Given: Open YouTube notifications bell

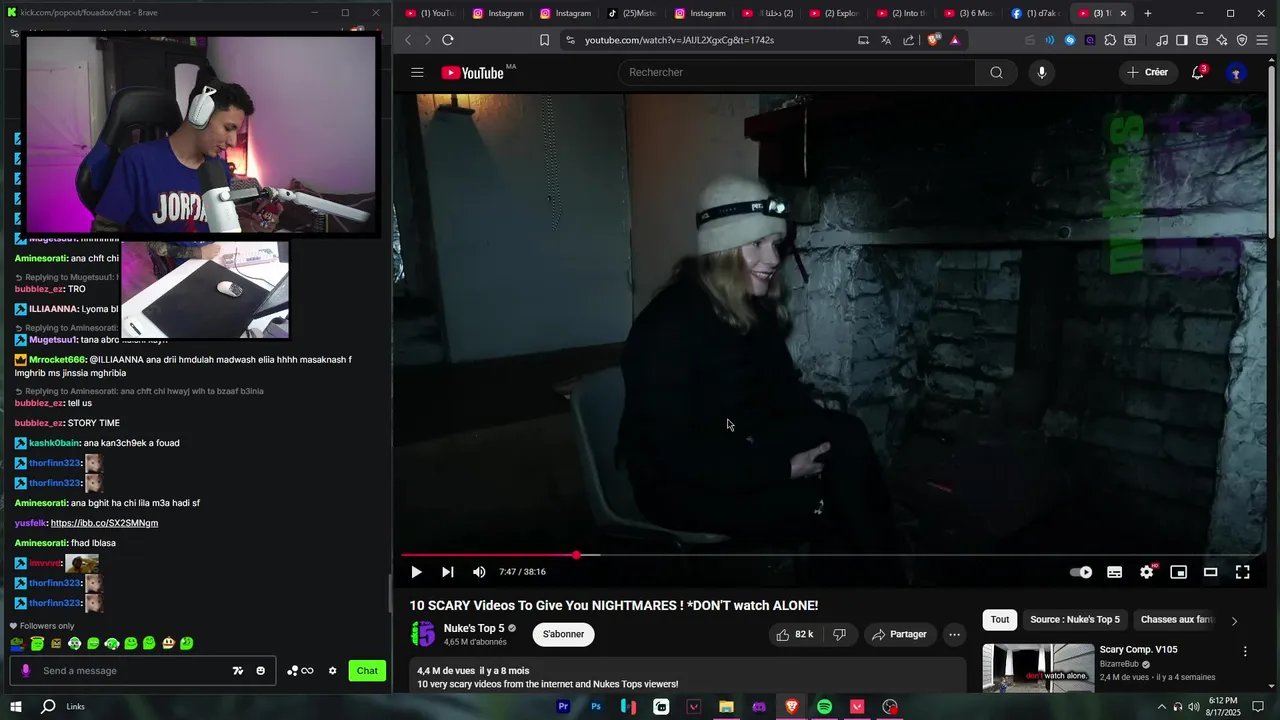Looking at the screenshot, I should coord(1197,72).
